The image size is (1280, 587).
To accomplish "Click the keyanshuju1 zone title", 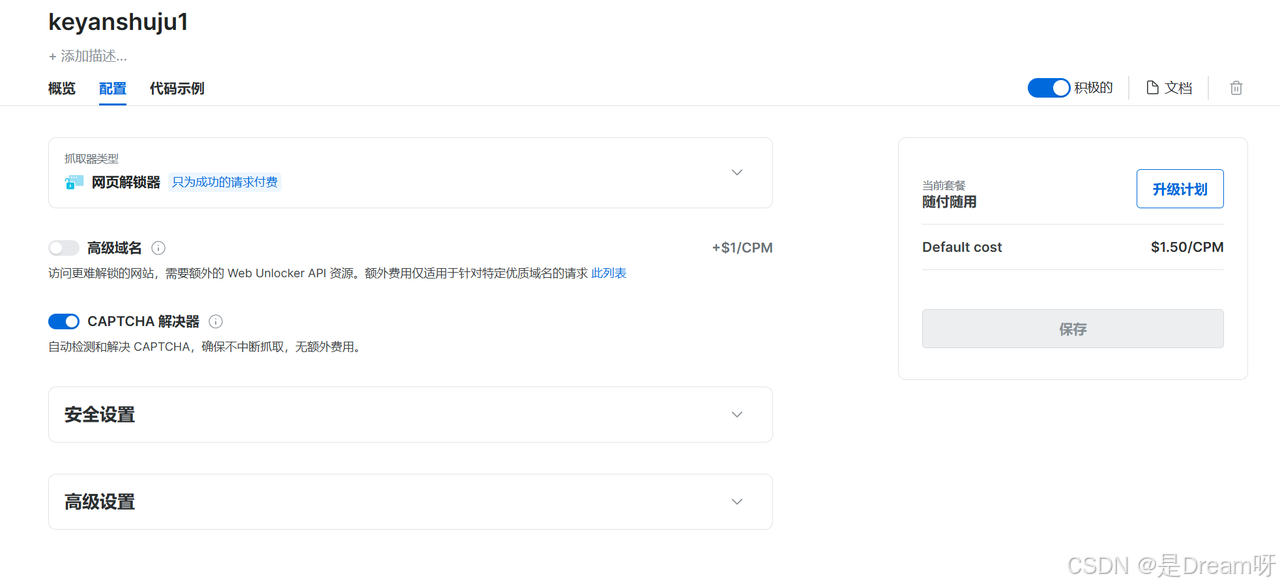I will tap(118, 22).
